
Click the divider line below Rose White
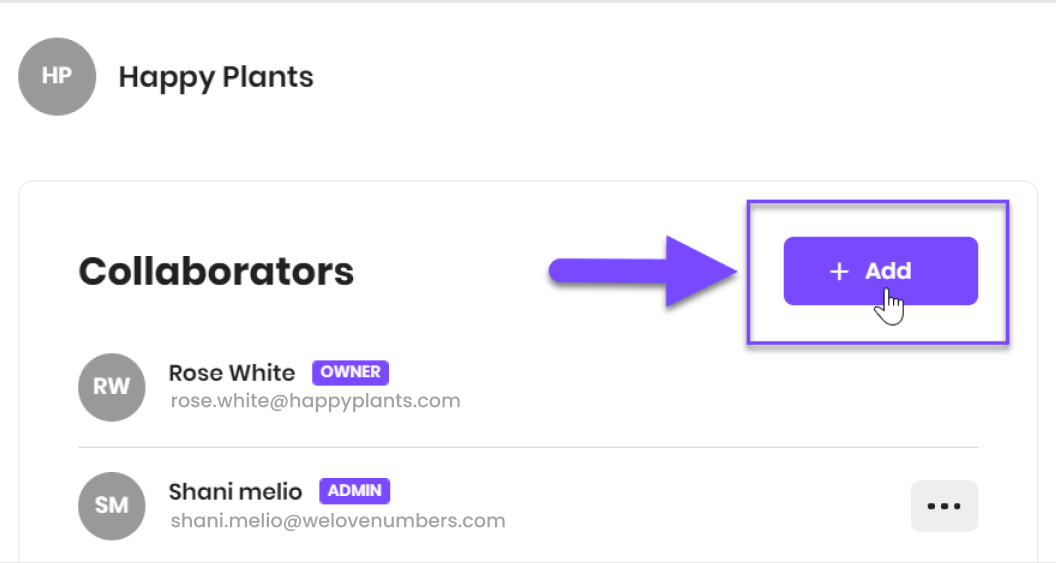528,447
